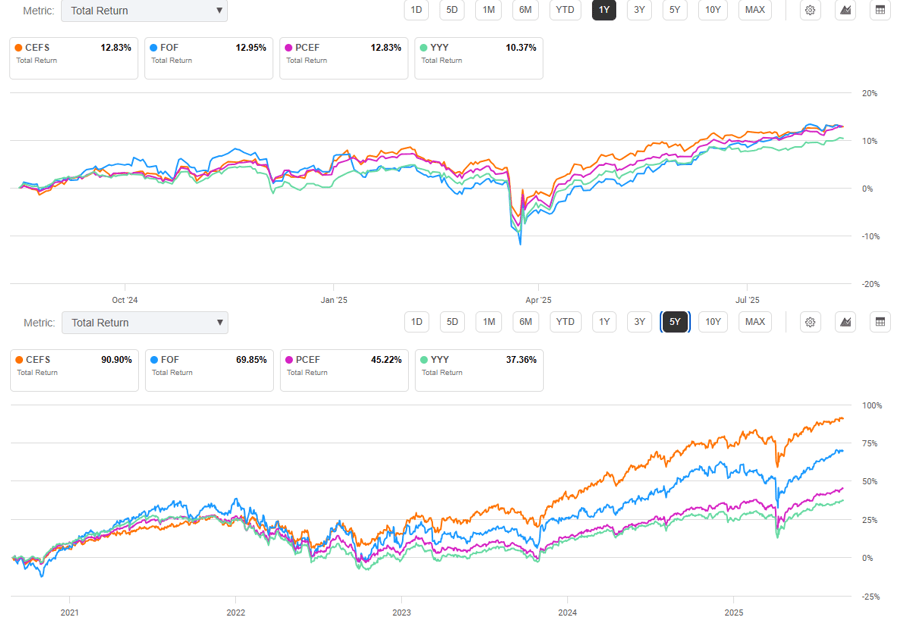Click chart type icon in bottom chart
897x636 pixels.
(845, 322)
